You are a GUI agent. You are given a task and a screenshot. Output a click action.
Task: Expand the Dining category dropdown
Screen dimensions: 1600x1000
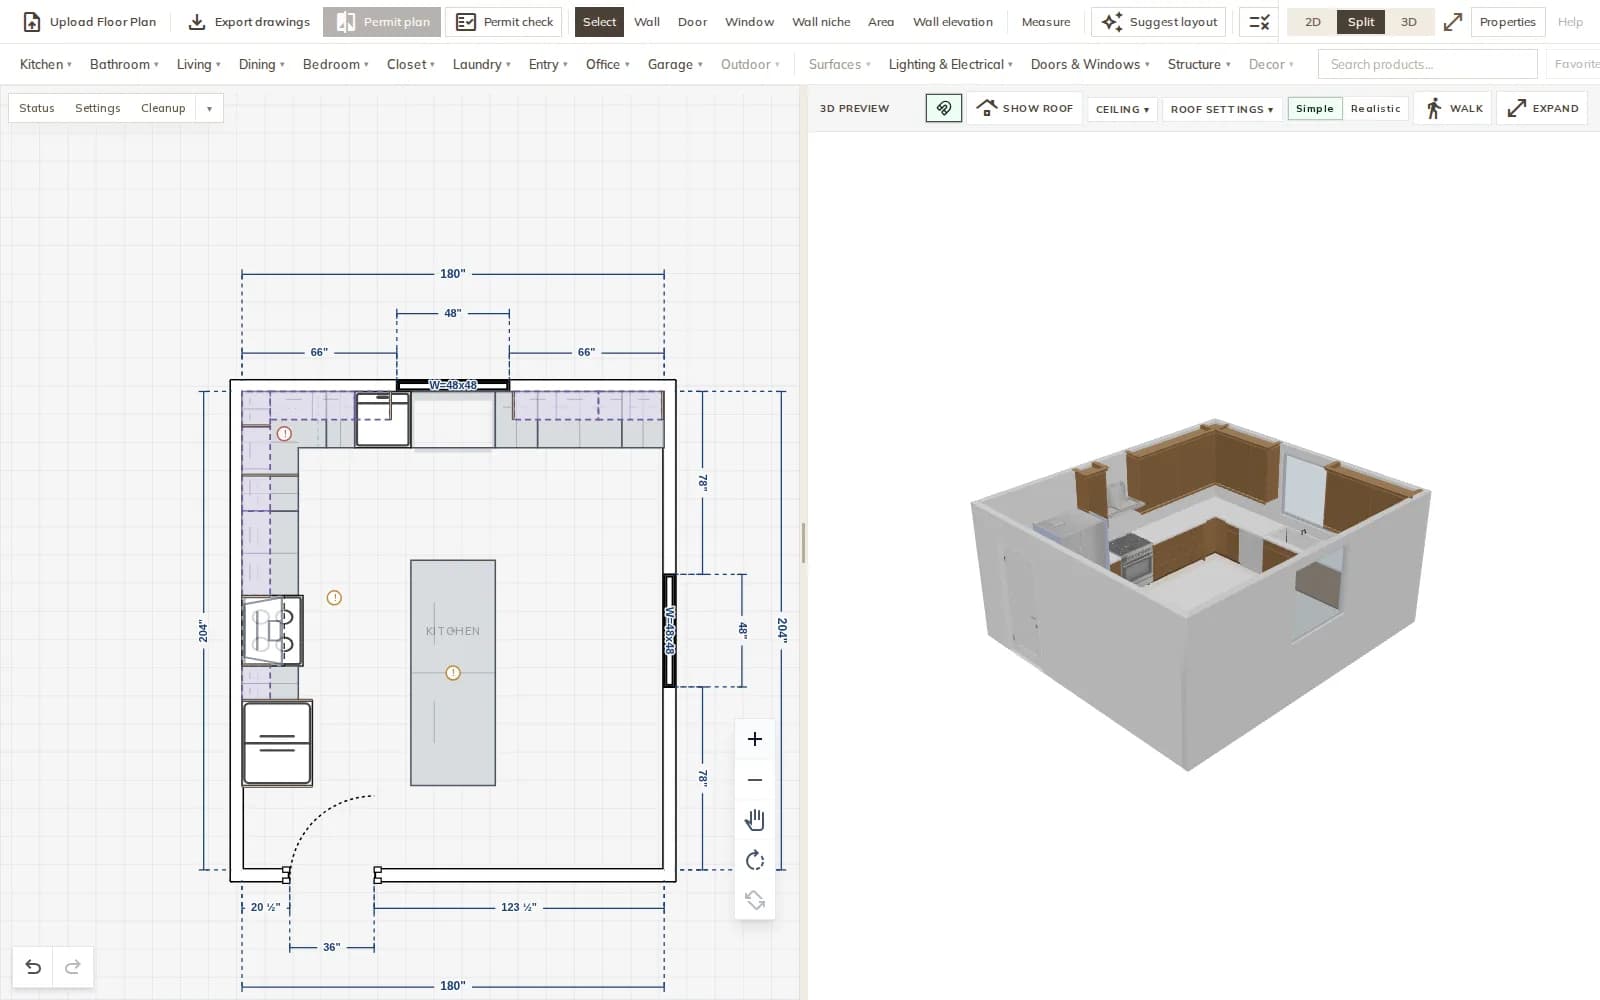pos(261,64)
